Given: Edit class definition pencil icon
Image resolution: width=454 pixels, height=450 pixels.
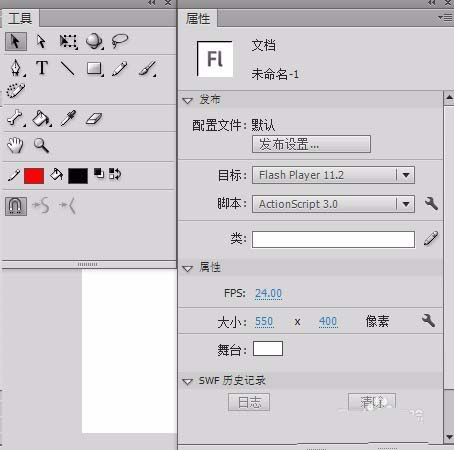Looking at the screenshot, I should click(x=431, y=239).
